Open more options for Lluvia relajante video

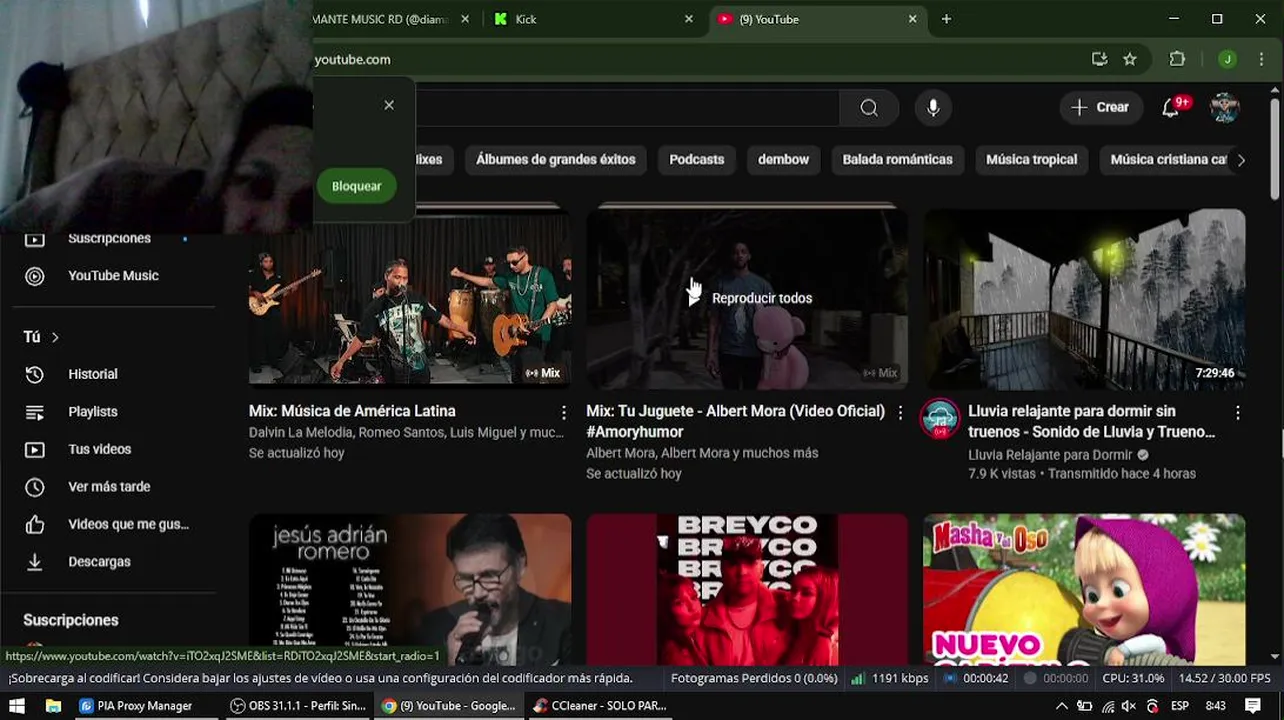pyautogui.click(x=1237, y=412)
